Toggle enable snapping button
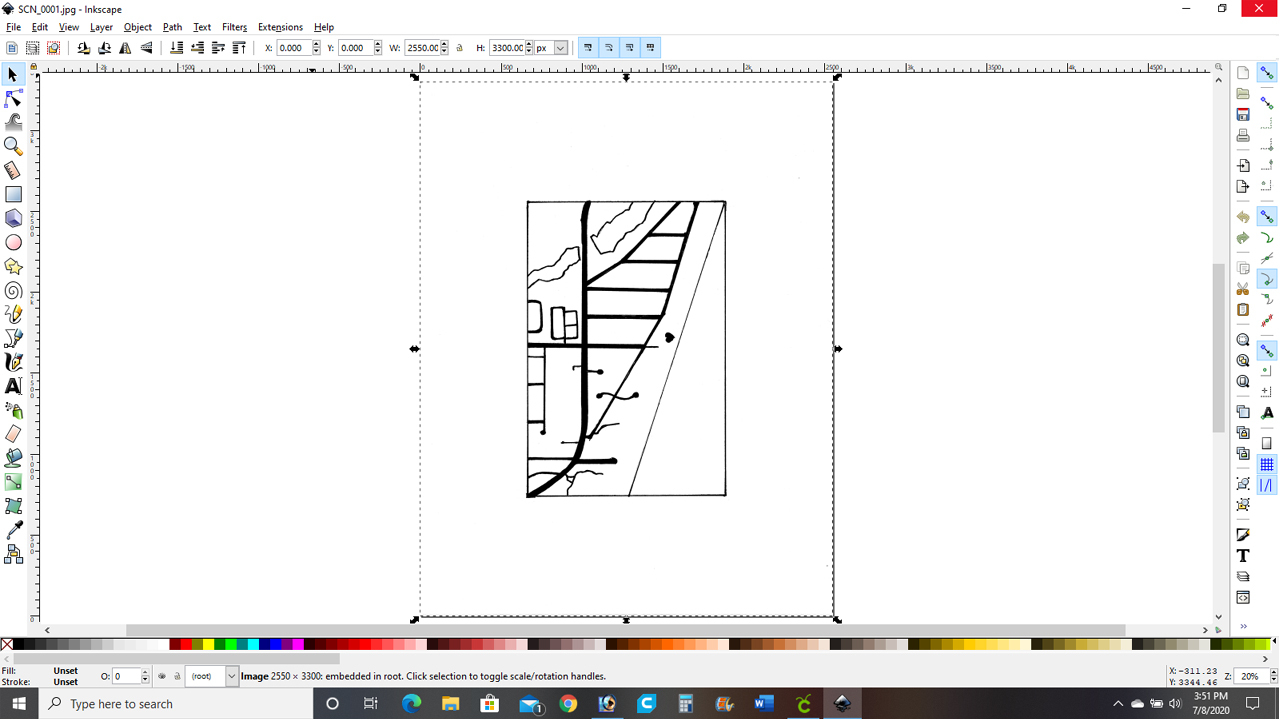The width and height of the screenshot is (1280, 720). [x=1267, y=73]
